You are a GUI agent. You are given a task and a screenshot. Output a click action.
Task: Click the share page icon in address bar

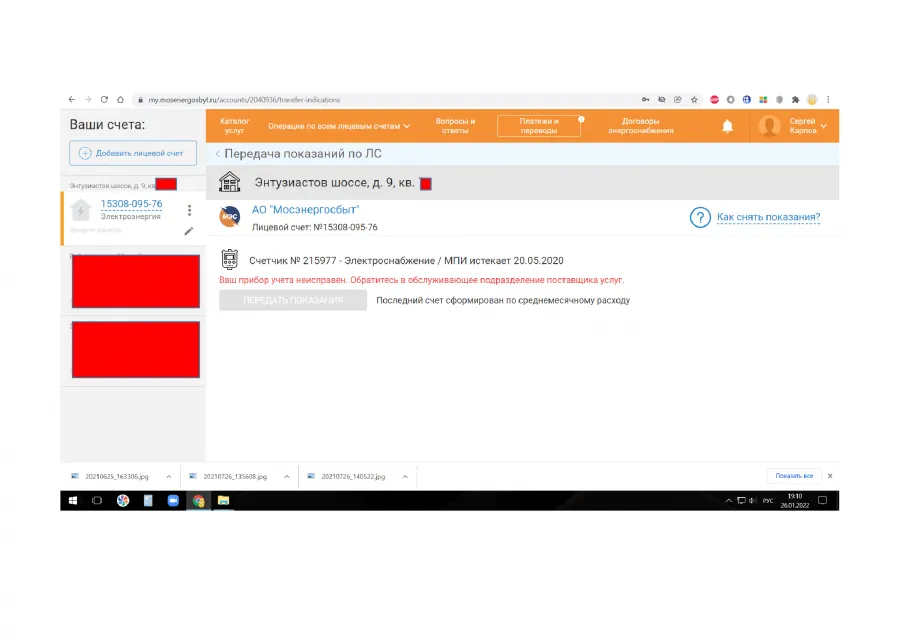click(x=678, y=99)
